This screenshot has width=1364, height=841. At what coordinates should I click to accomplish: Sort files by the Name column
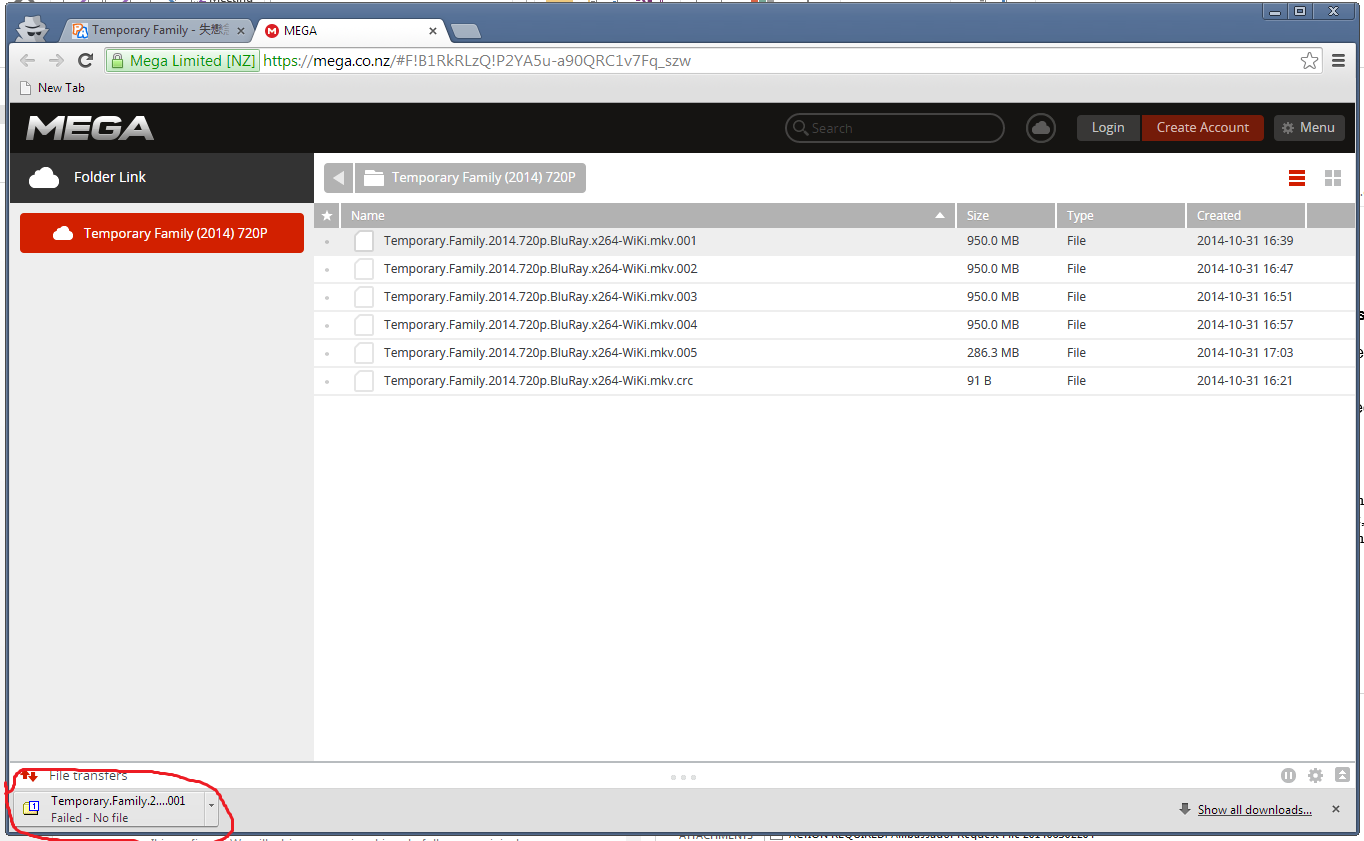point(648,215)
